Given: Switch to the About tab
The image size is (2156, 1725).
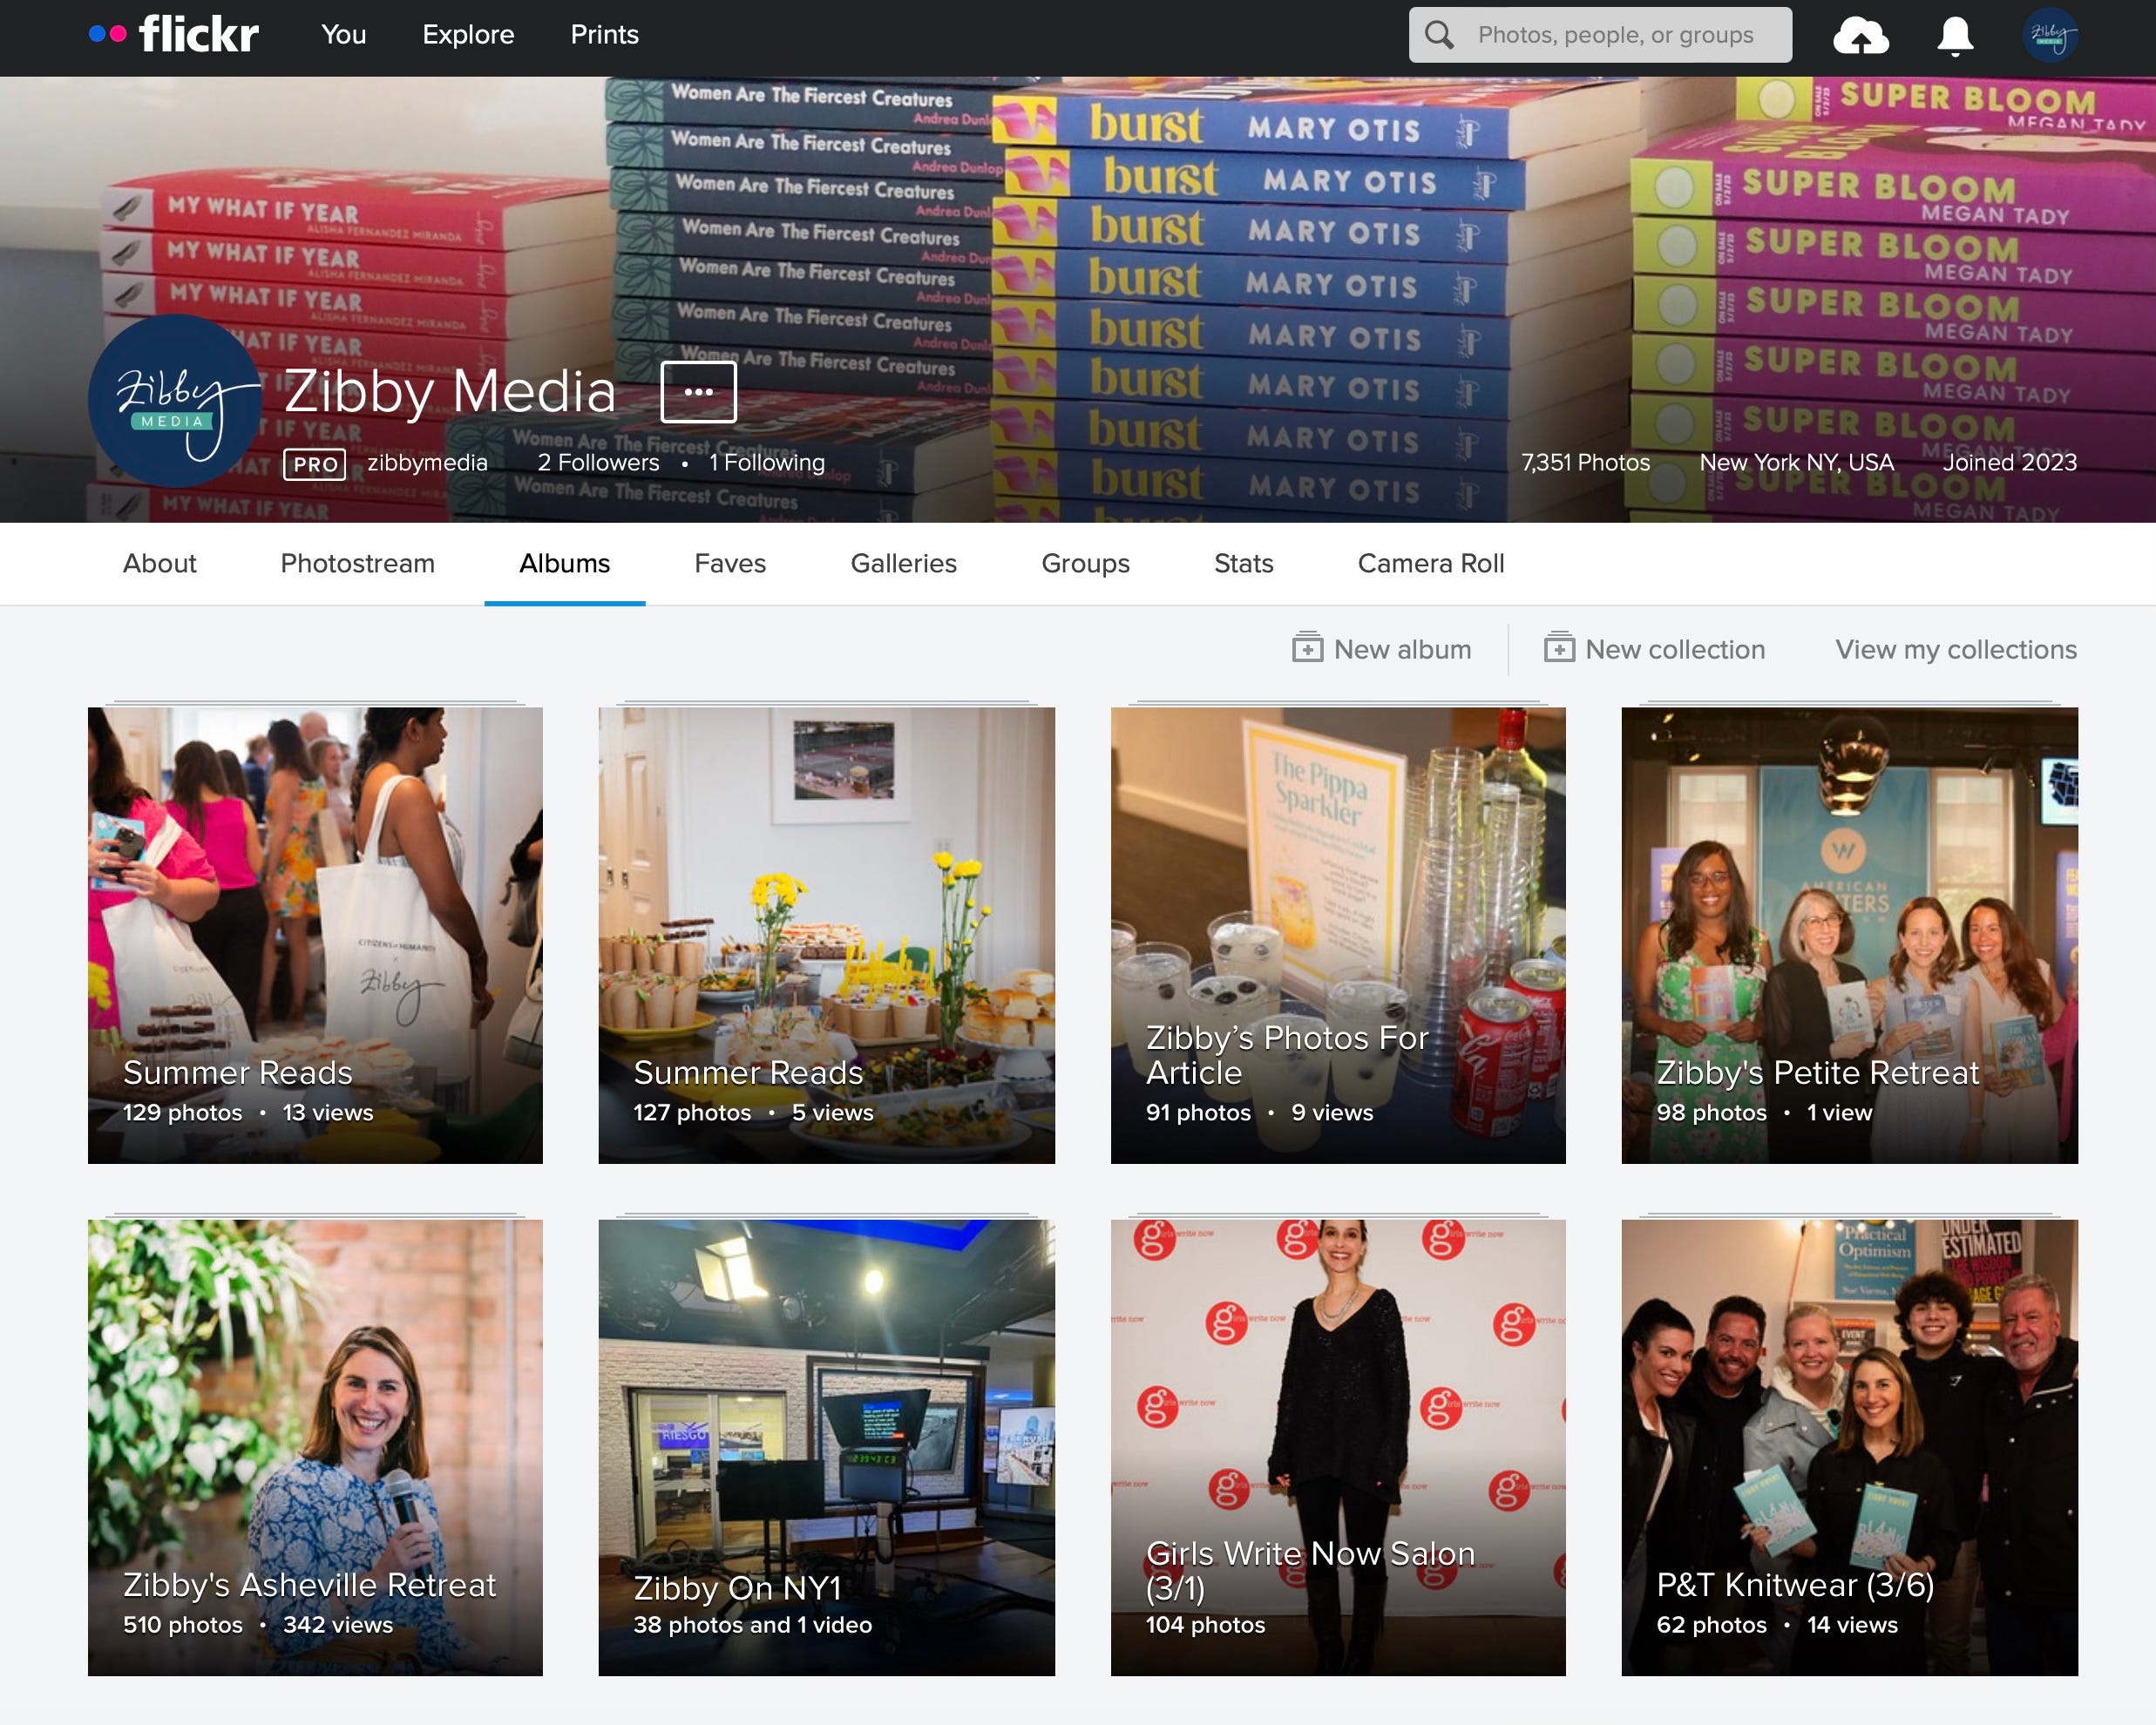Looking at the screenshot, I should point(160,563).
